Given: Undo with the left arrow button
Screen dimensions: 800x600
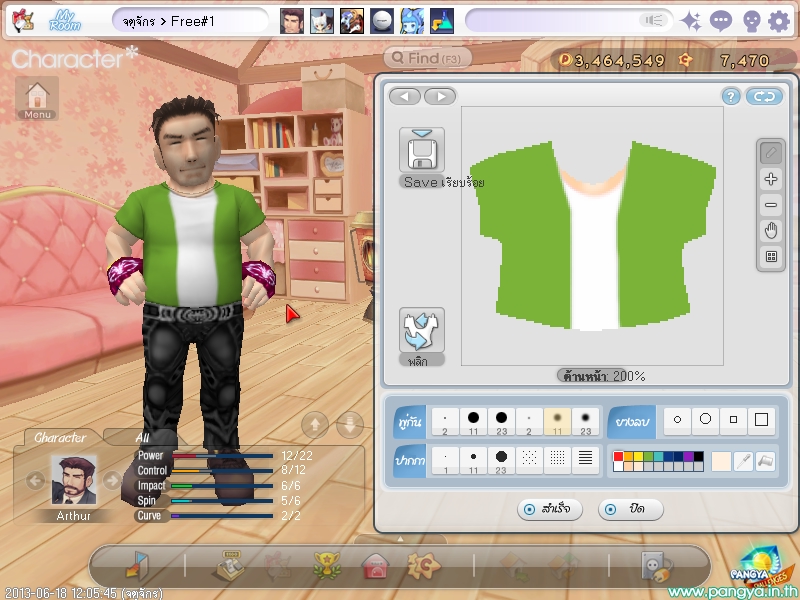Looking at the screenshot, I should tap(405, 96).
